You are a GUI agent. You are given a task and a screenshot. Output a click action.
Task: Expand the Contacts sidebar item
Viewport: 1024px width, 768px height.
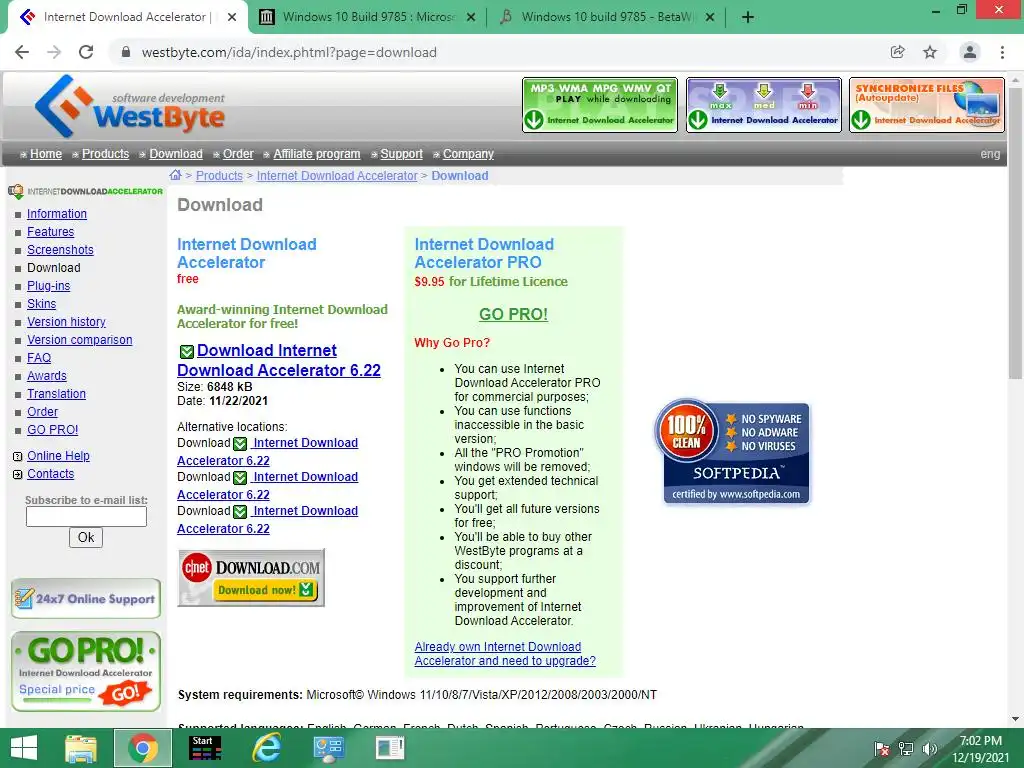click(x=50, y=474)
